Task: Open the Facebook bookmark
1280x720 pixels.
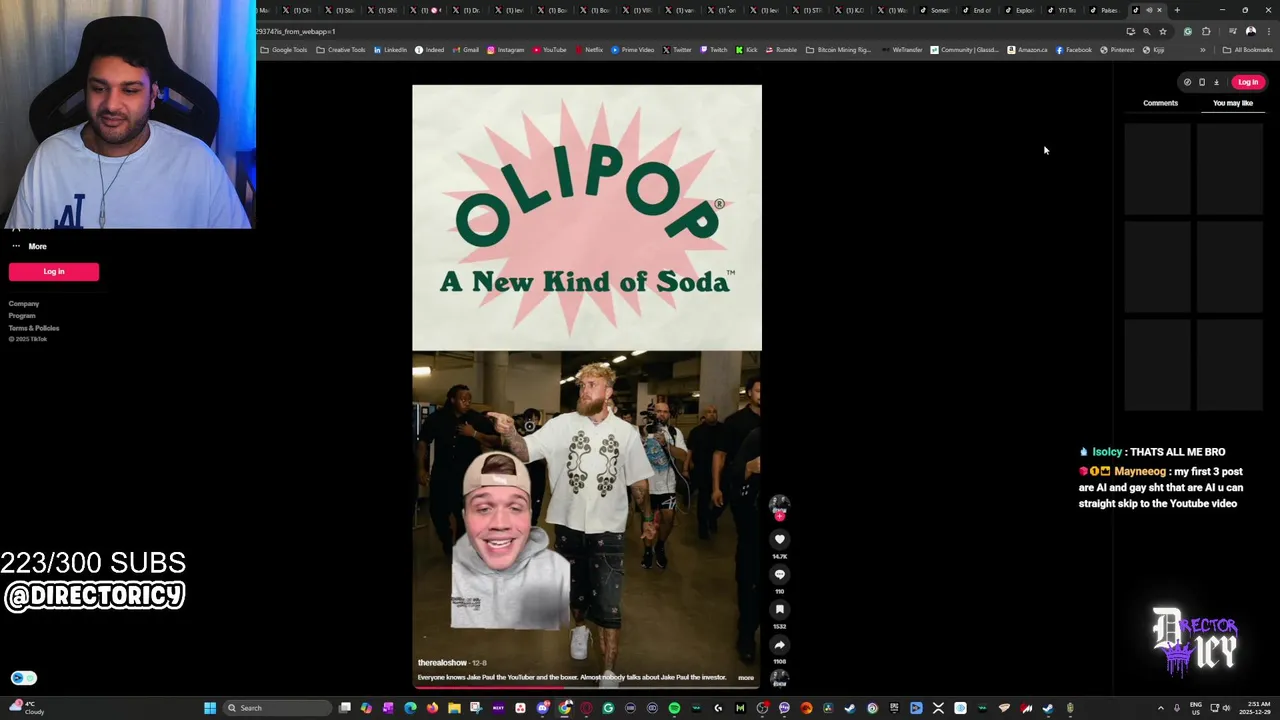Action: (x=1074, y=50)
